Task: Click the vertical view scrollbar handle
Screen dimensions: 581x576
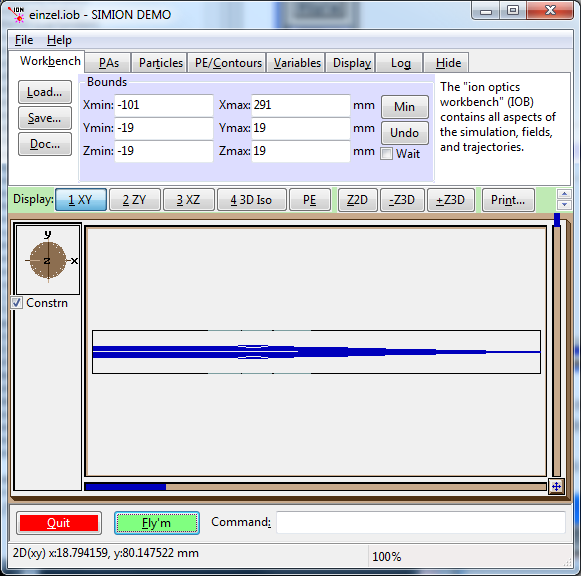Action: coord(557,220)
